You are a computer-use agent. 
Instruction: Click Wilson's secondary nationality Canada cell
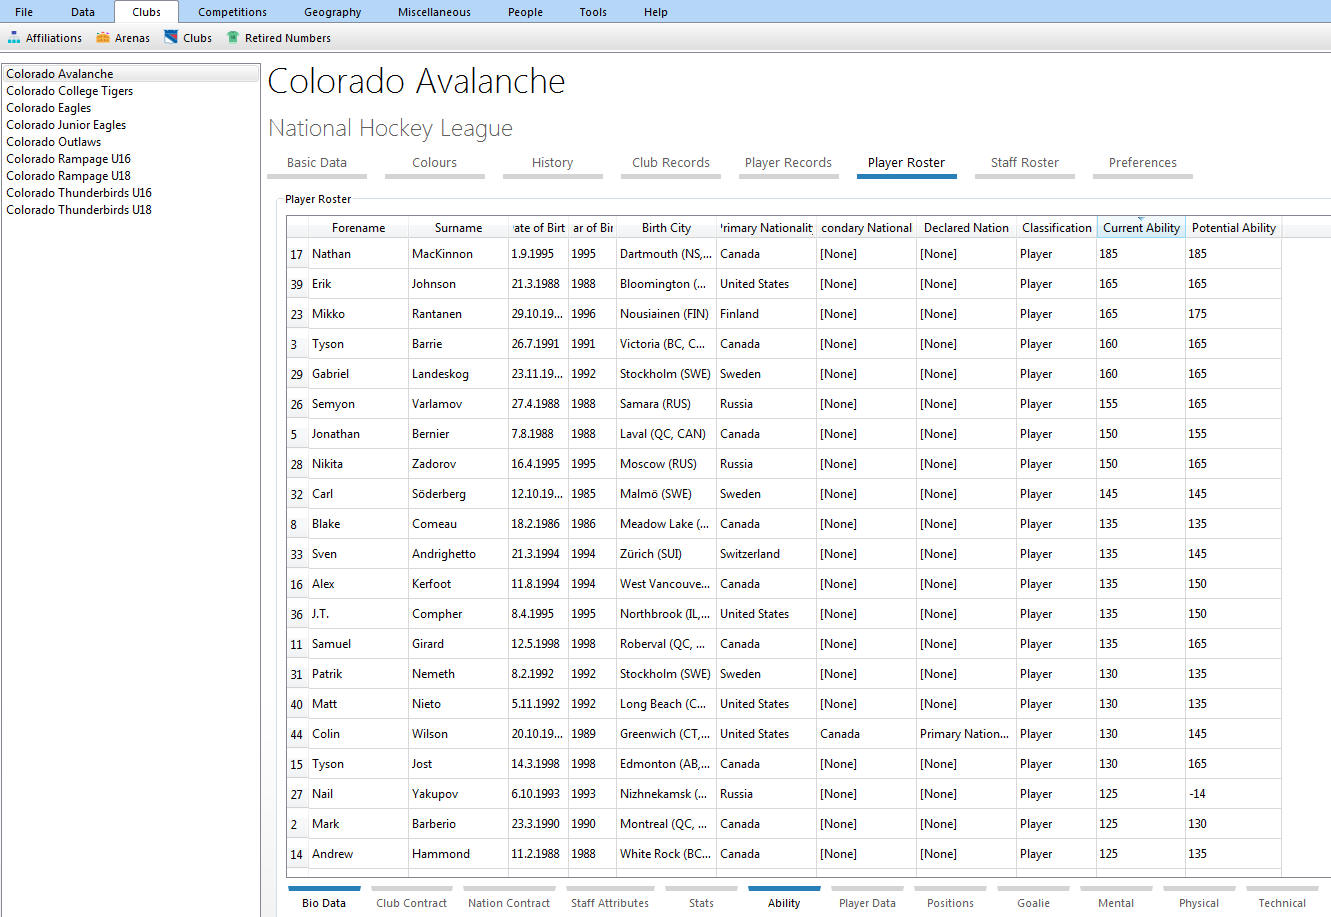[x=866, y=734]
